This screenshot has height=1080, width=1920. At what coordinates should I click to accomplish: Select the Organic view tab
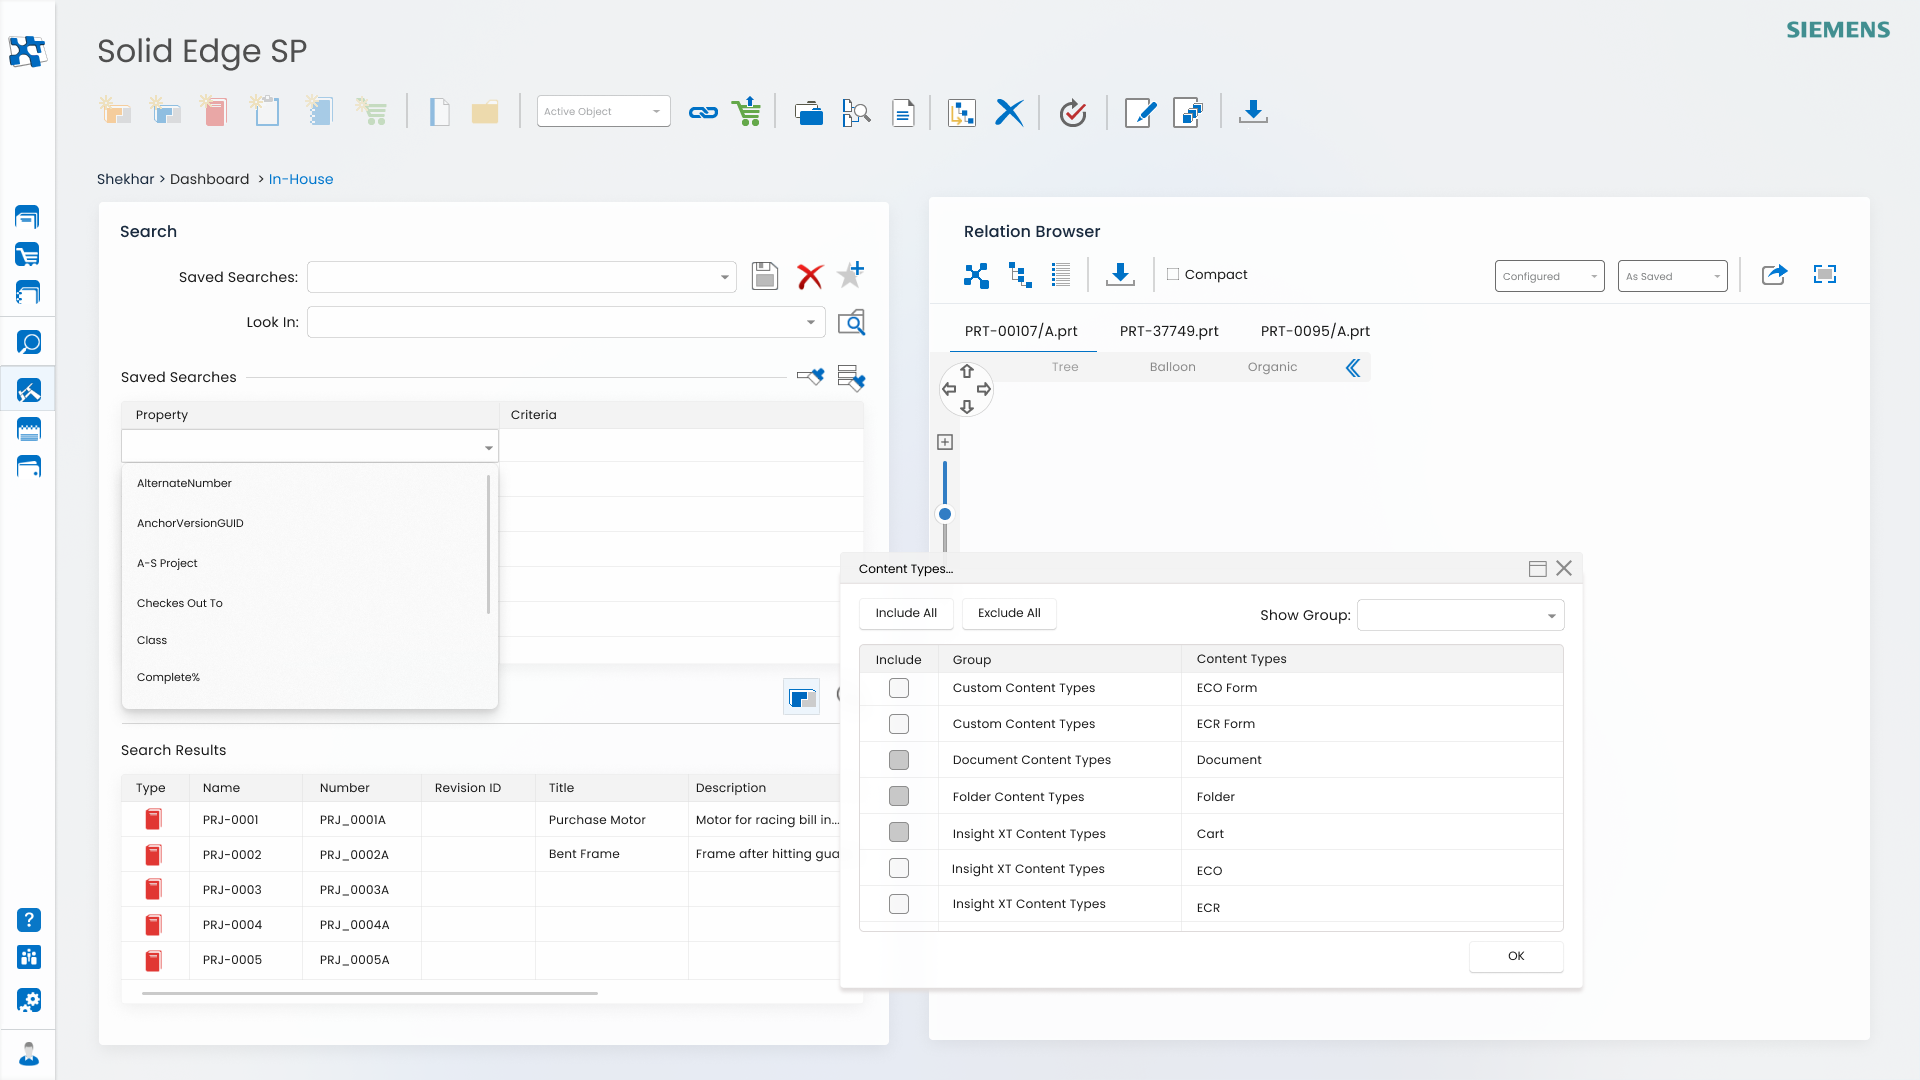(1272, 367)
